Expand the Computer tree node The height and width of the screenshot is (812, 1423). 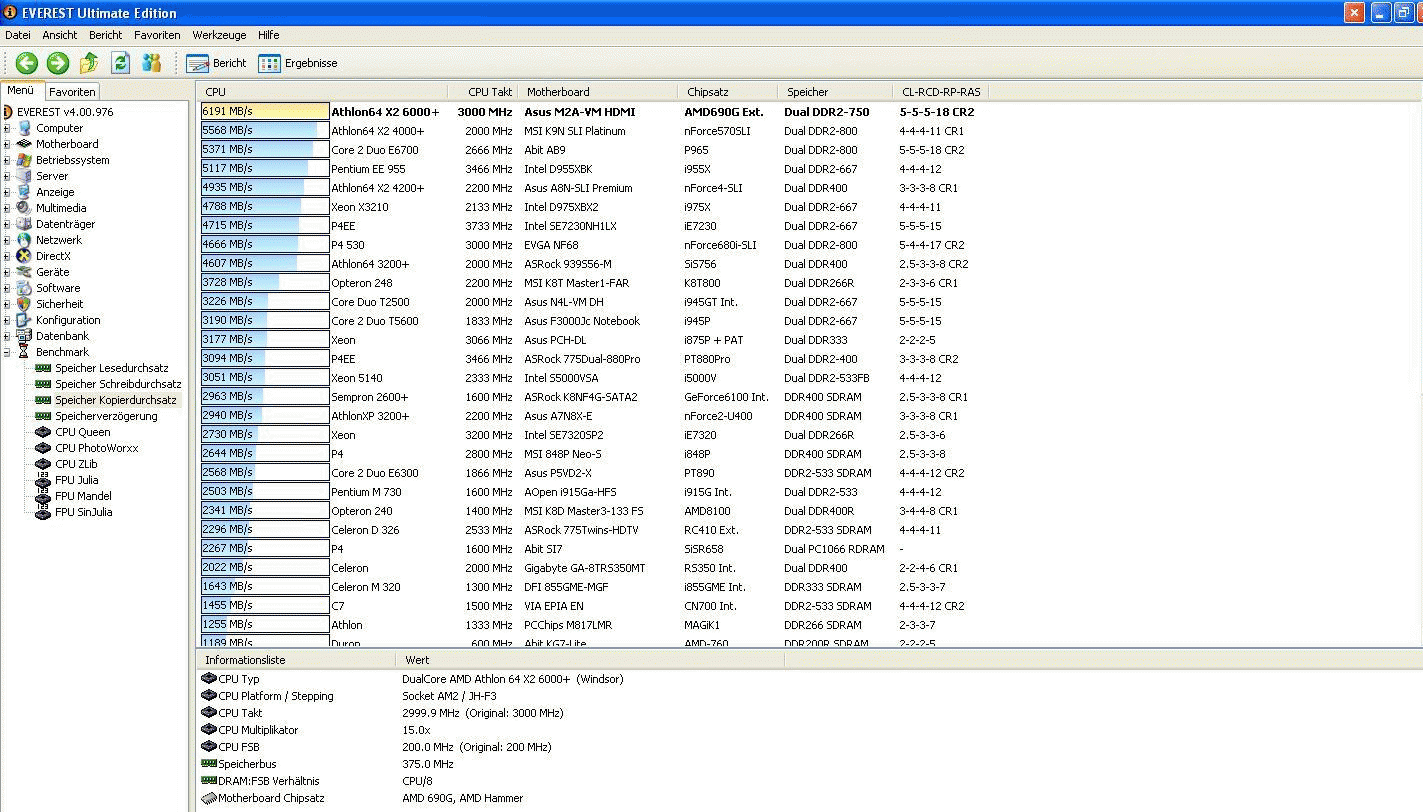click(7, 128)
